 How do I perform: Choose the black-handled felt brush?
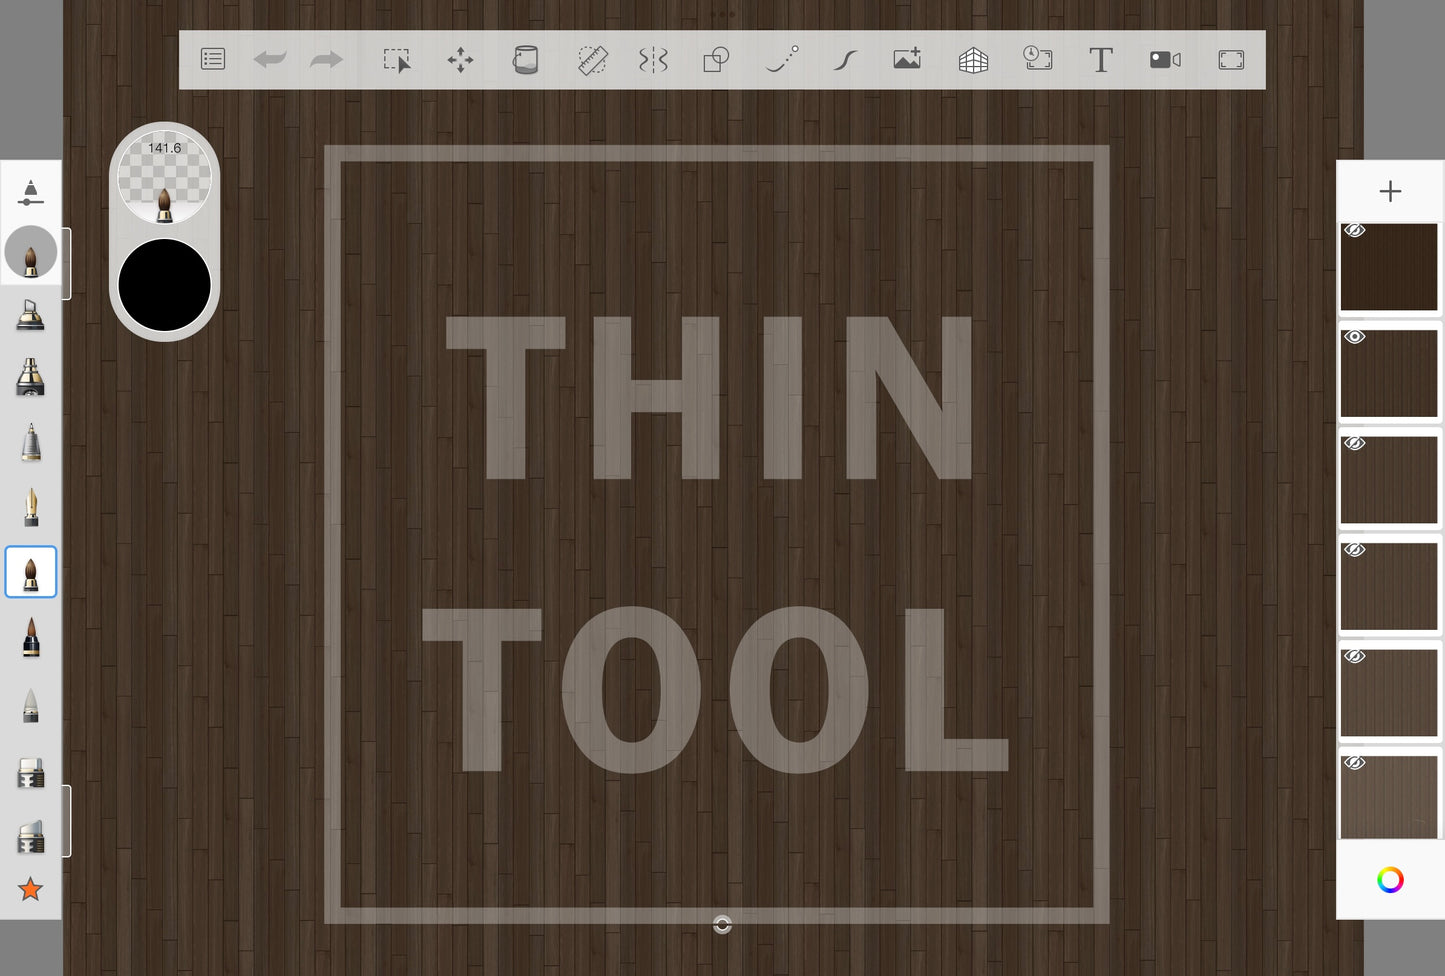tap(31, 637)
